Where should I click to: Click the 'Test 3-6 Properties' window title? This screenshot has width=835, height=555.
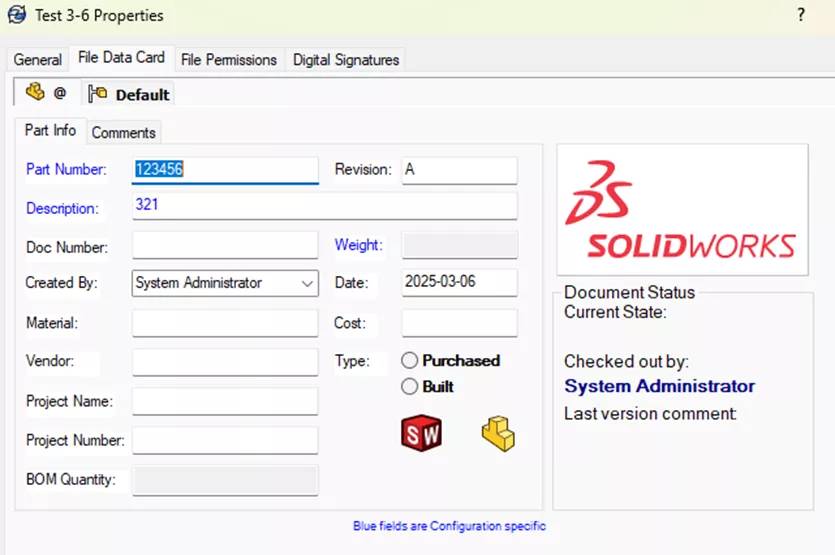click(99, 15)
